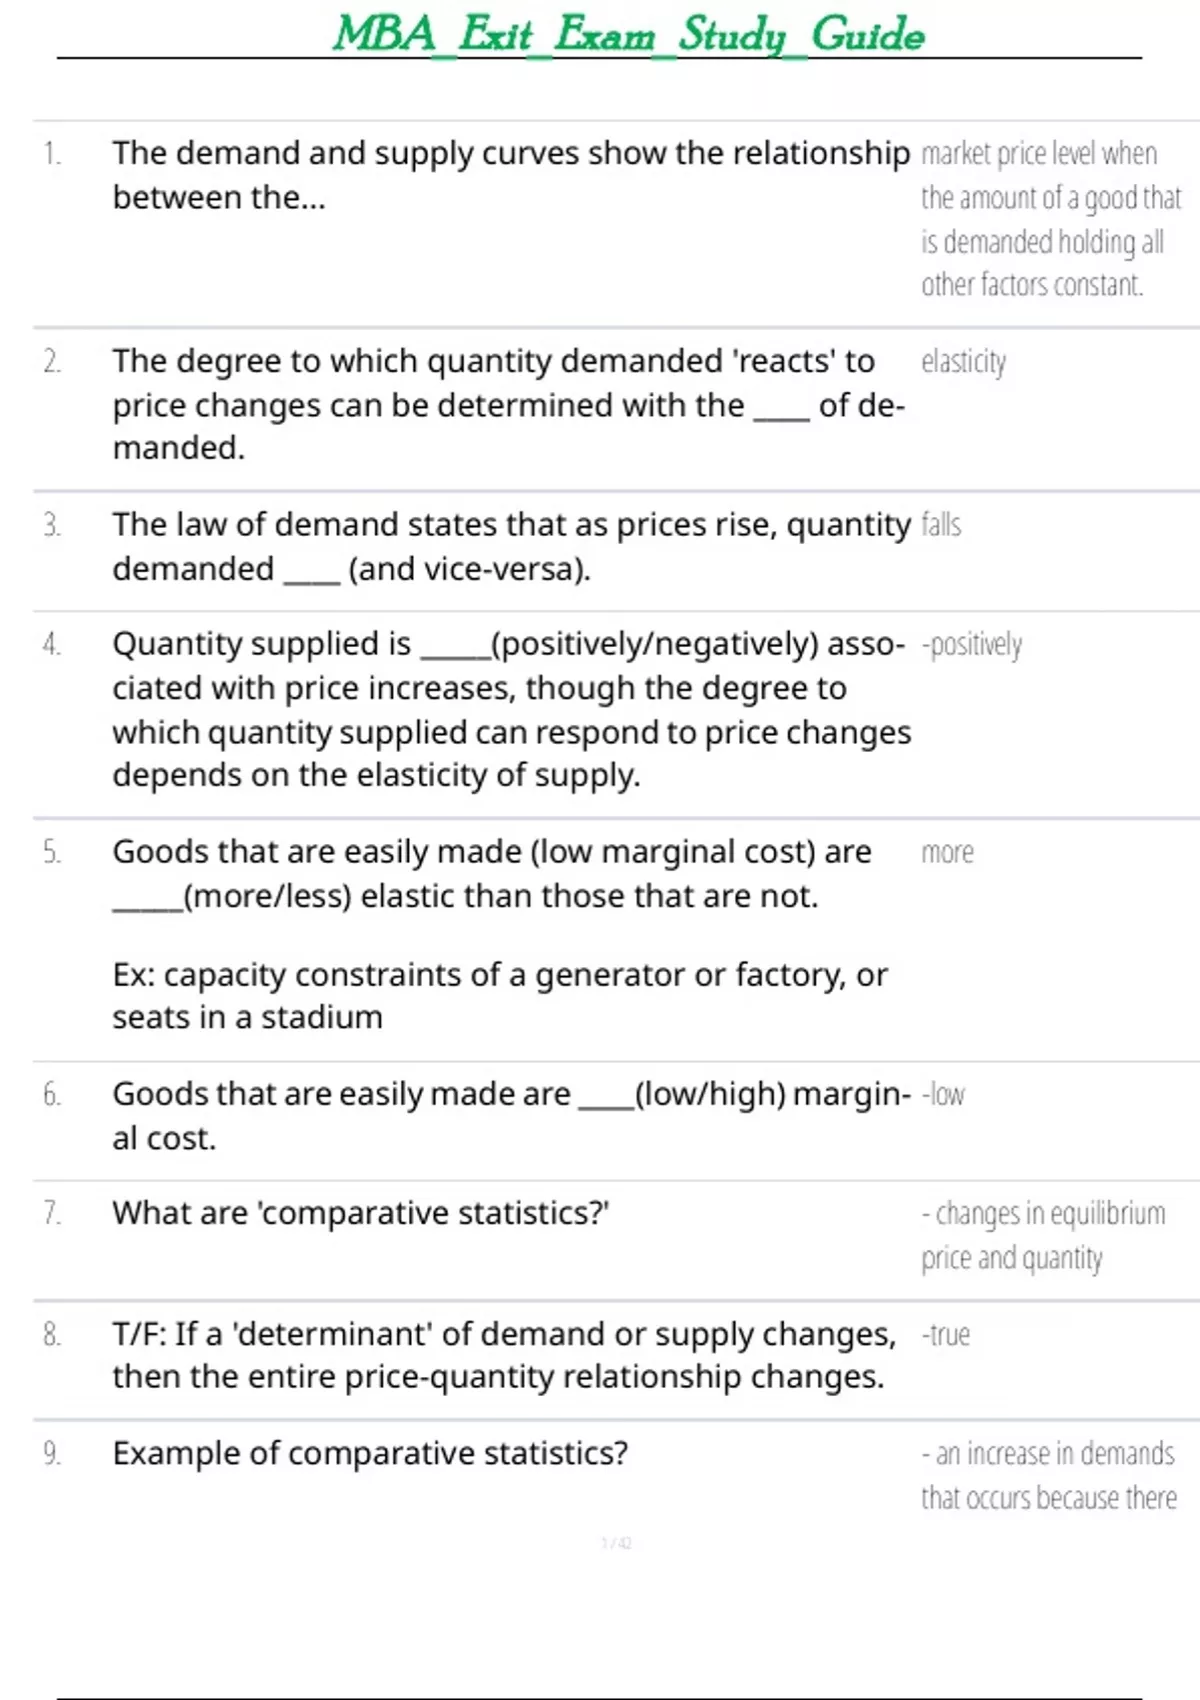The image size is (1200, 1700).
Task: Click the answer 'falls' beside question 3
Action: [941, 525]
